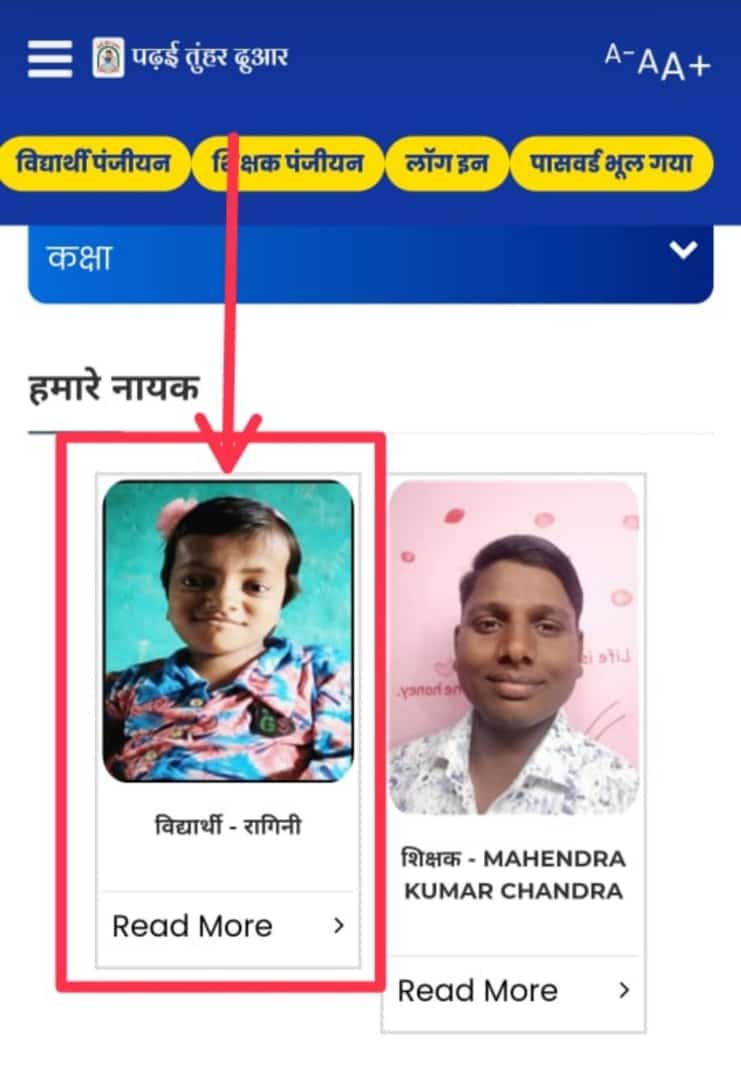Open विद्यार्थी पंजीयन student registration

click(93, 163)
